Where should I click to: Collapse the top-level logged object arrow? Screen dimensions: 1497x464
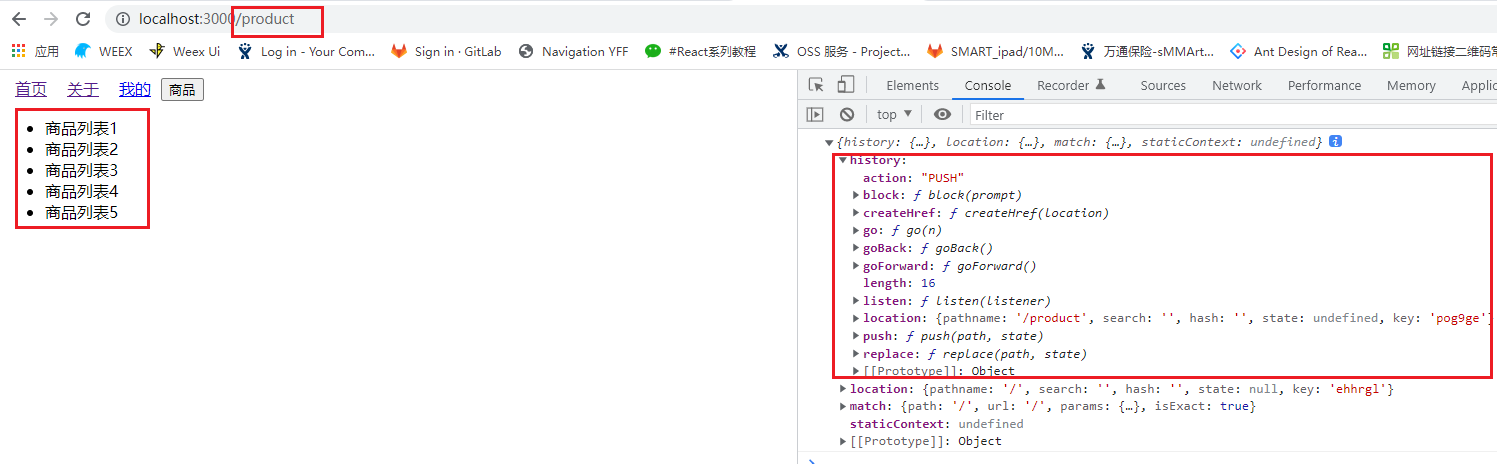(829, 142)
